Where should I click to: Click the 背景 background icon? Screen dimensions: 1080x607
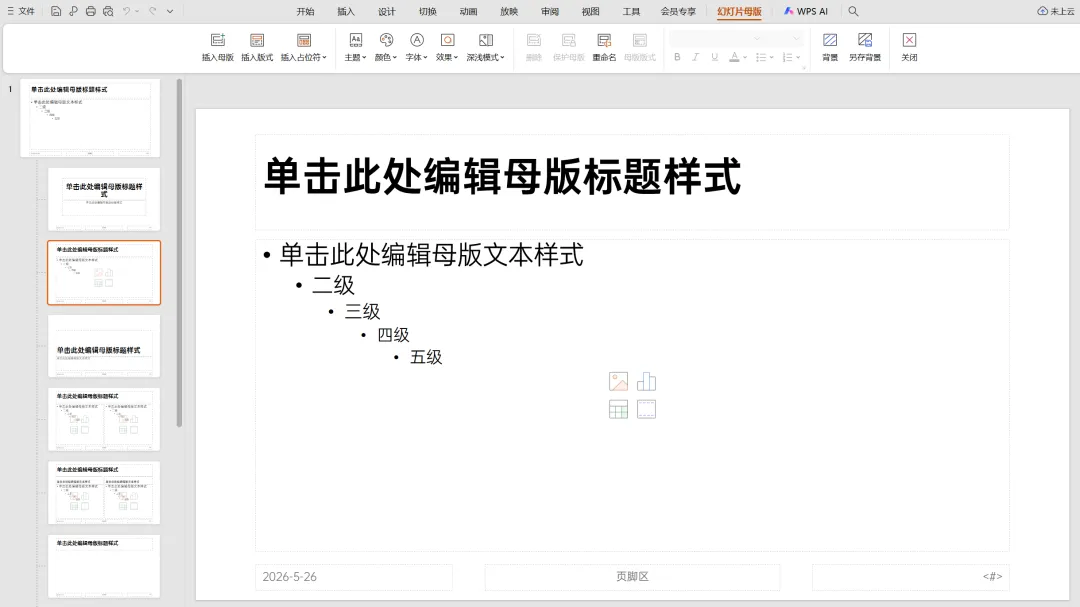(830, 47)
